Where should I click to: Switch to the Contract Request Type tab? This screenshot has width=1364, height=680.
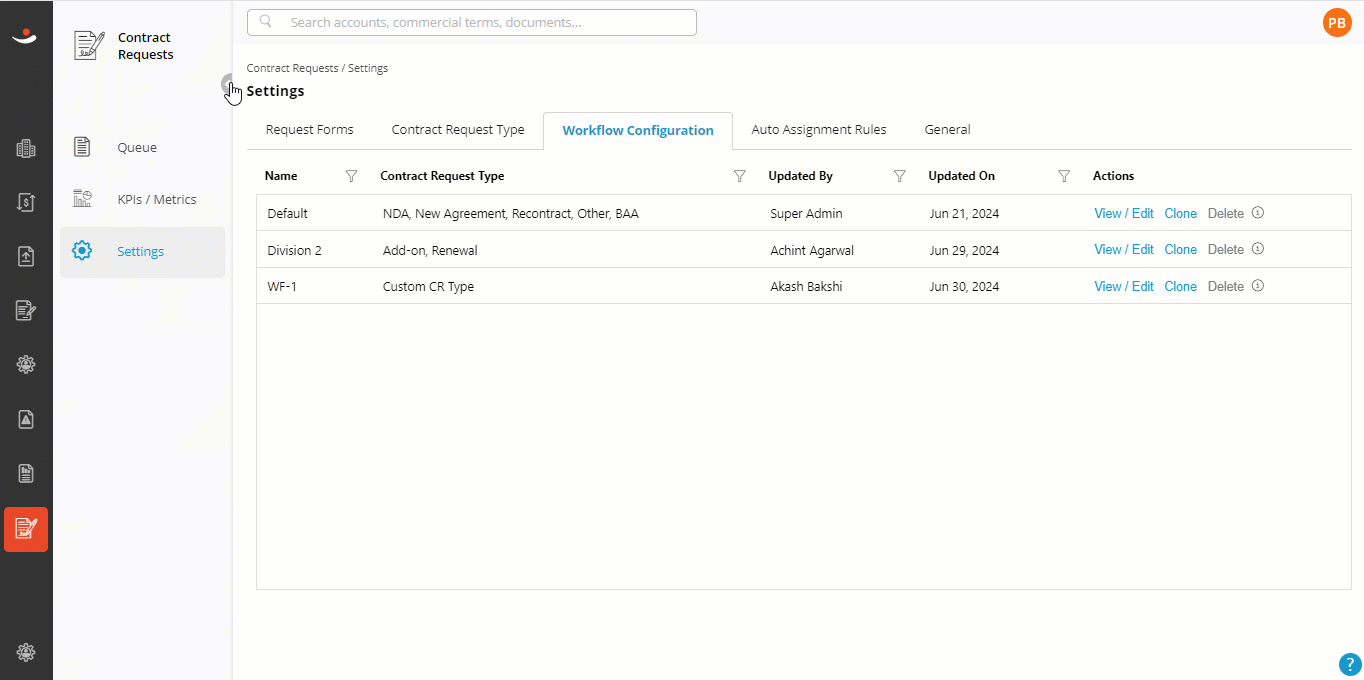tap(458, 130)
